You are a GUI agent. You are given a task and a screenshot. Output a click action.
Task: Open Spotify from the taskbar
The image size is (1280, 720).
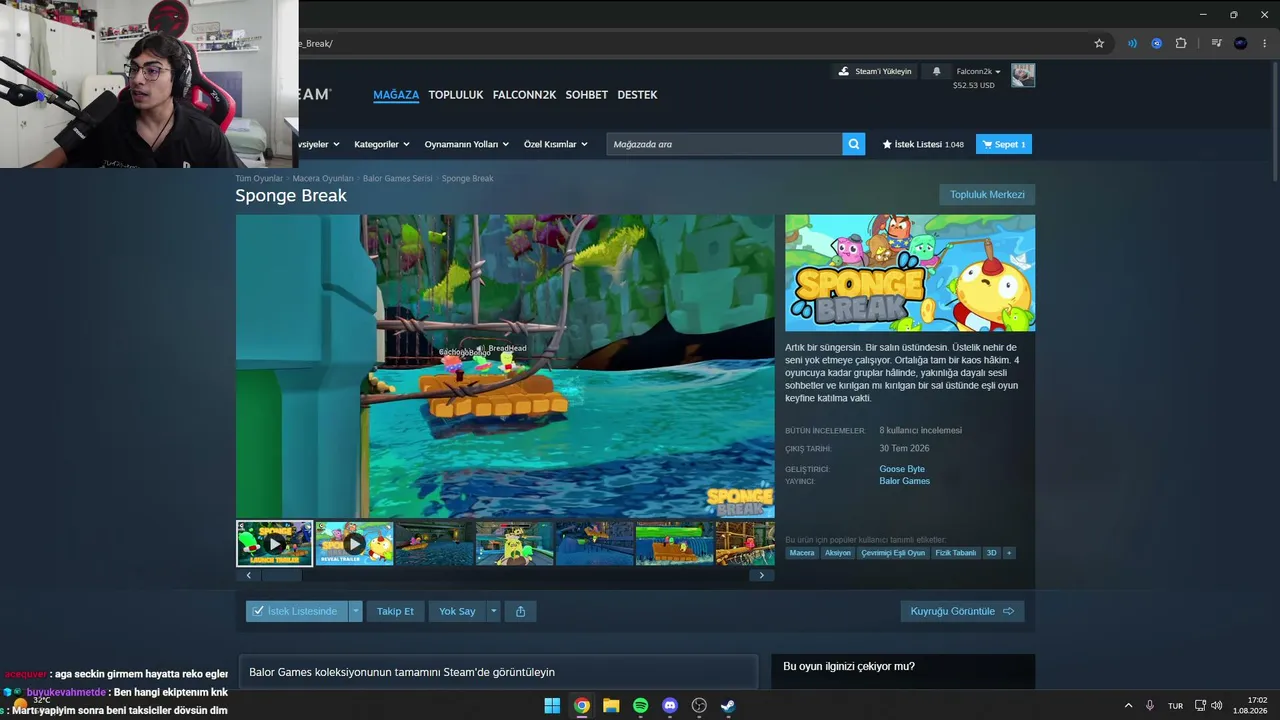640,706
